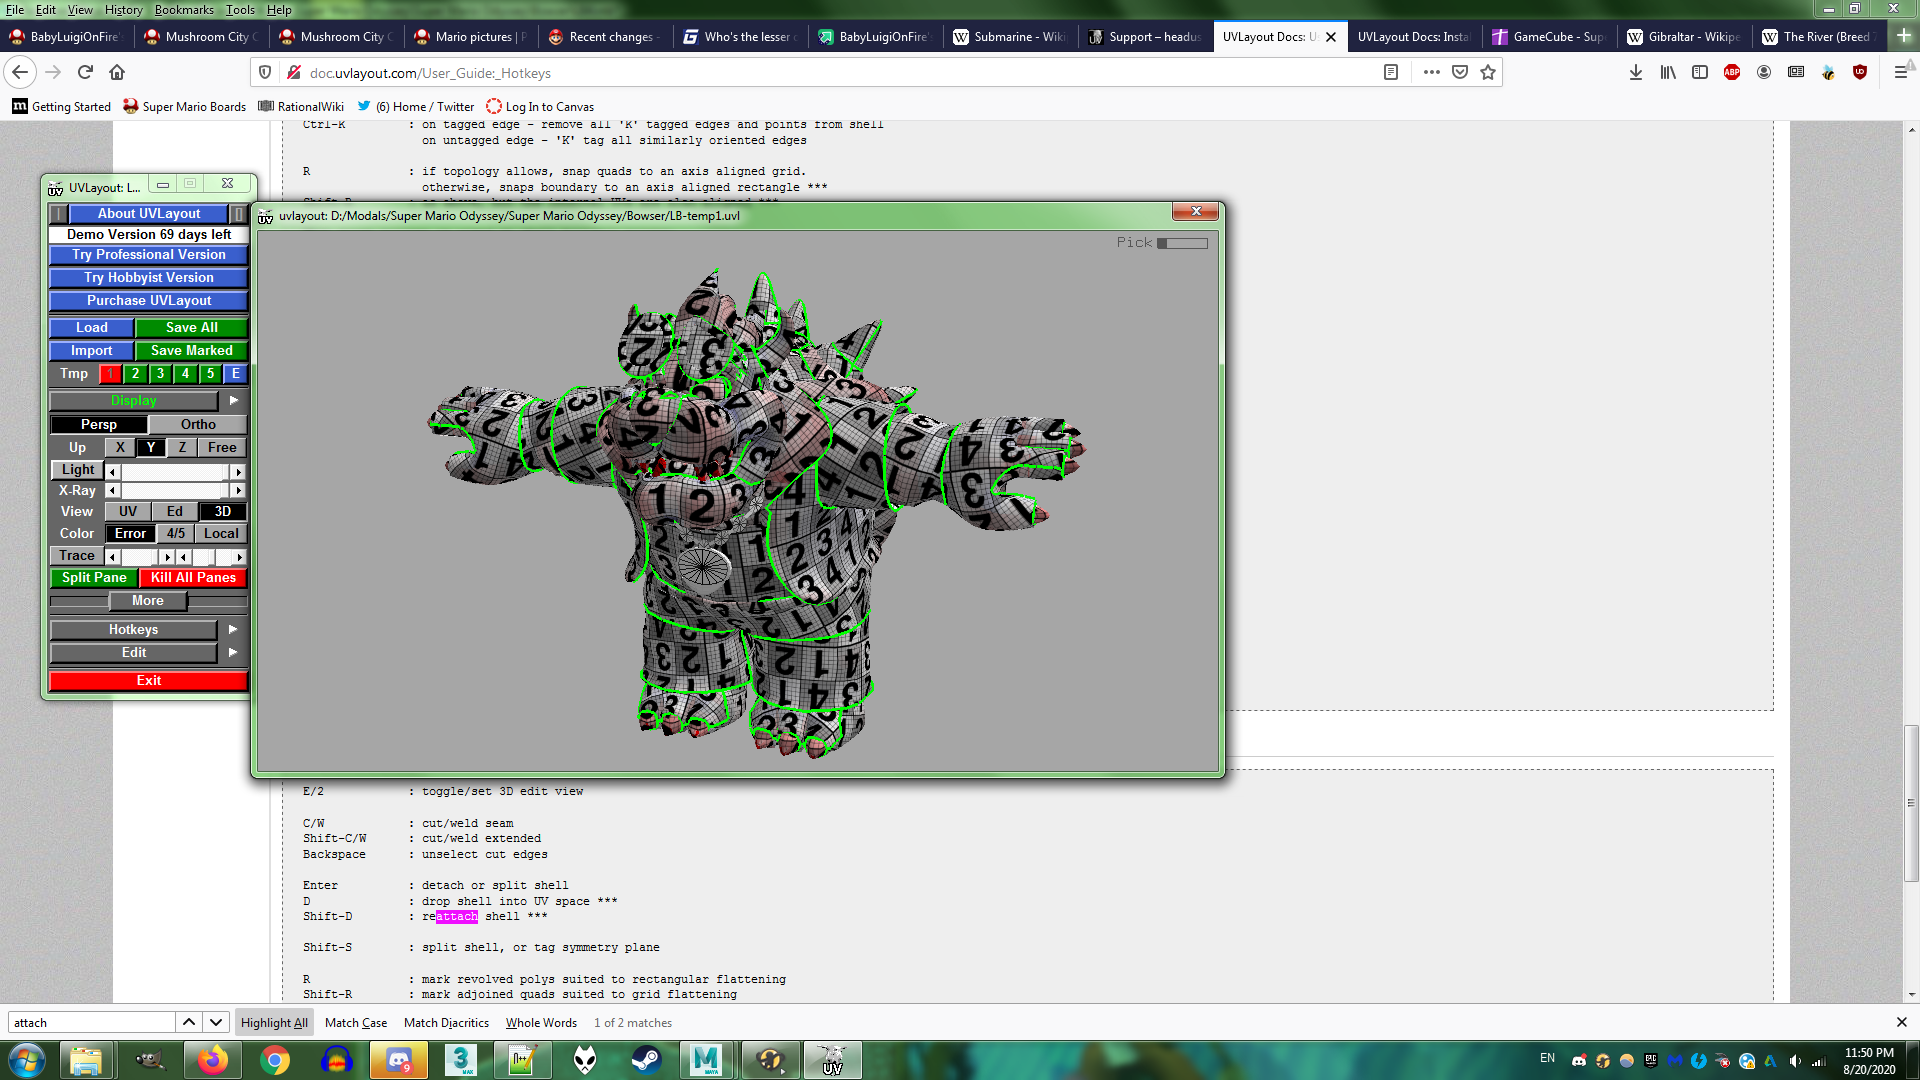Close the find bar with X
This screenshot has height=1080, width=1920.
click(1902, 1022)
